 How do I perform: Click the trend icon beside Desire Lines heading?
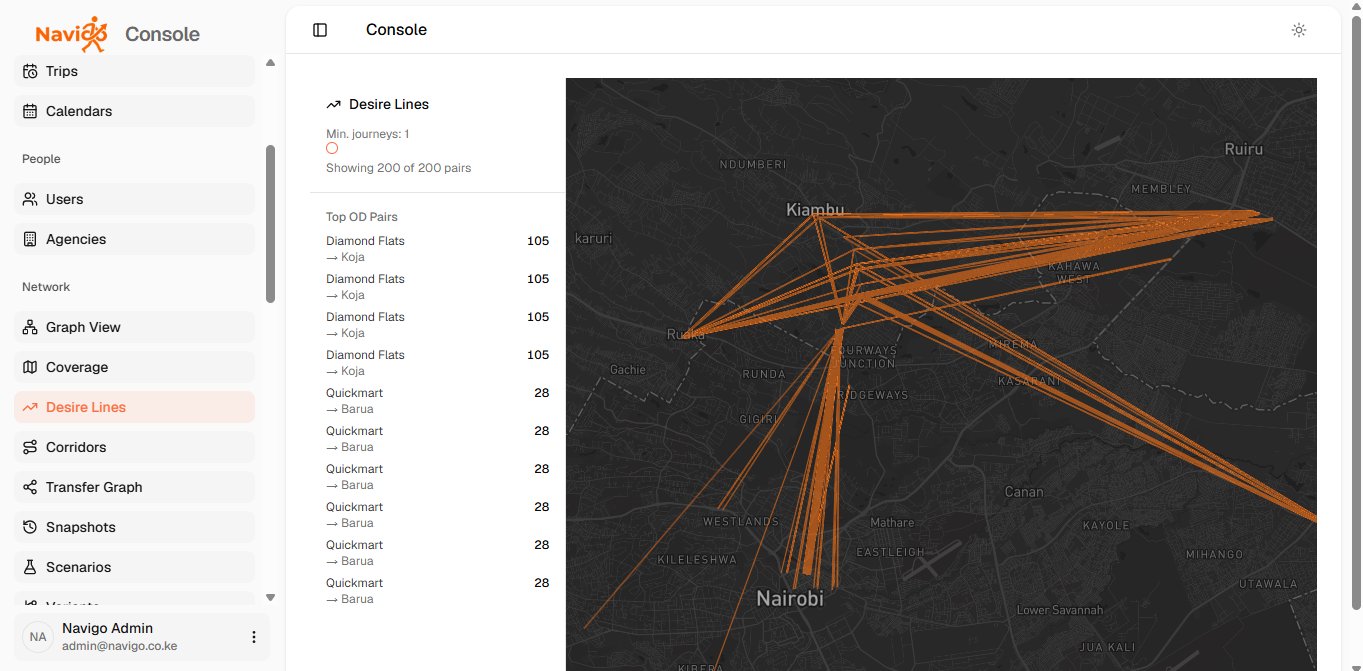click(x=334, y=104)
